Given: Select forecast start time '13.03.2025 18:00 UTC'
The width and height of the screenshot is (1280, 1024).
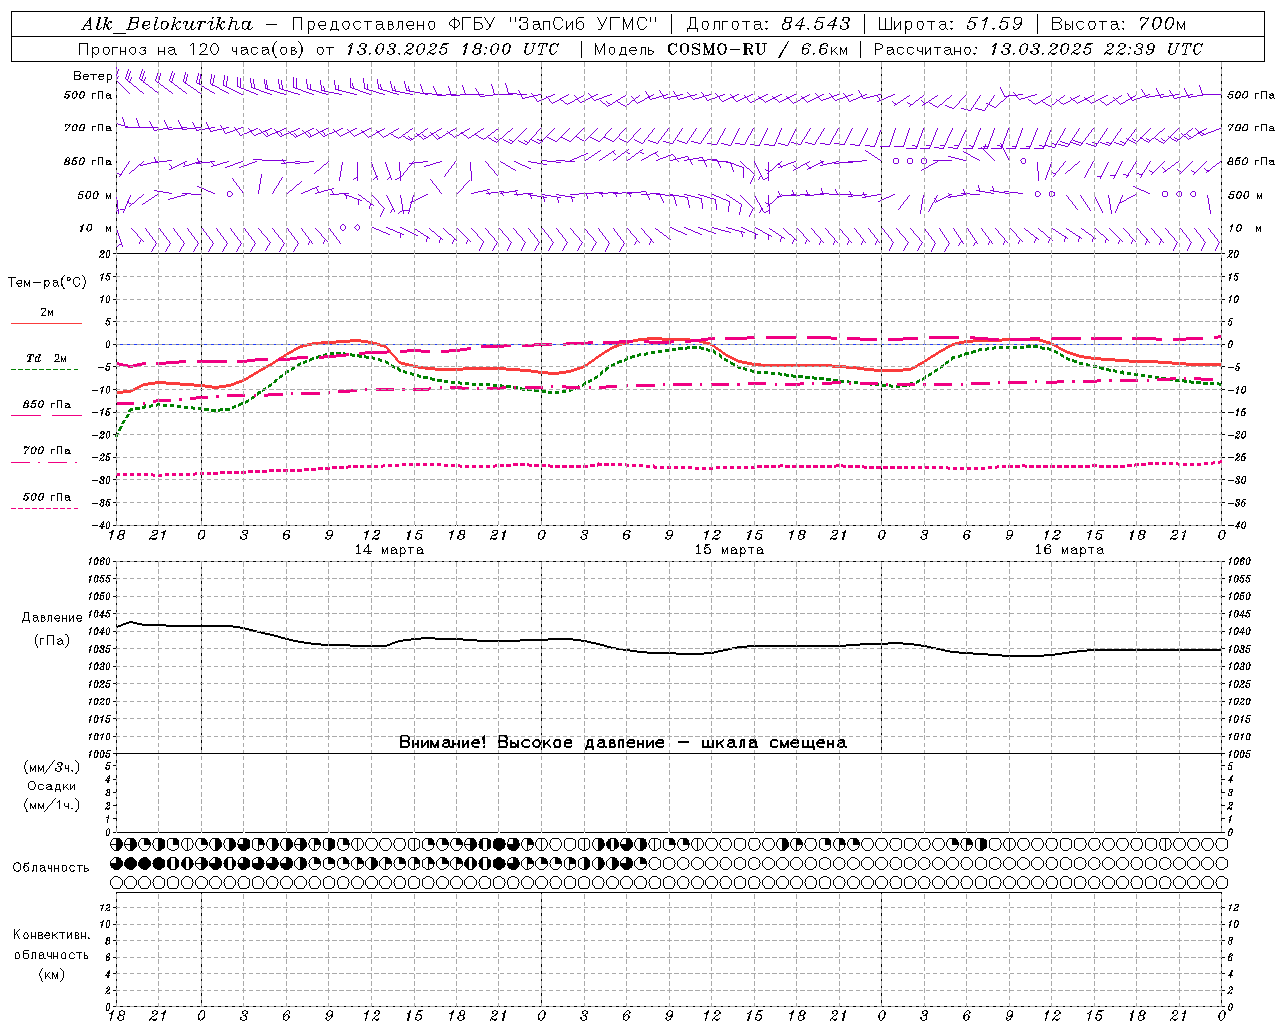Looking at the screenshot, I should point(452,49).
